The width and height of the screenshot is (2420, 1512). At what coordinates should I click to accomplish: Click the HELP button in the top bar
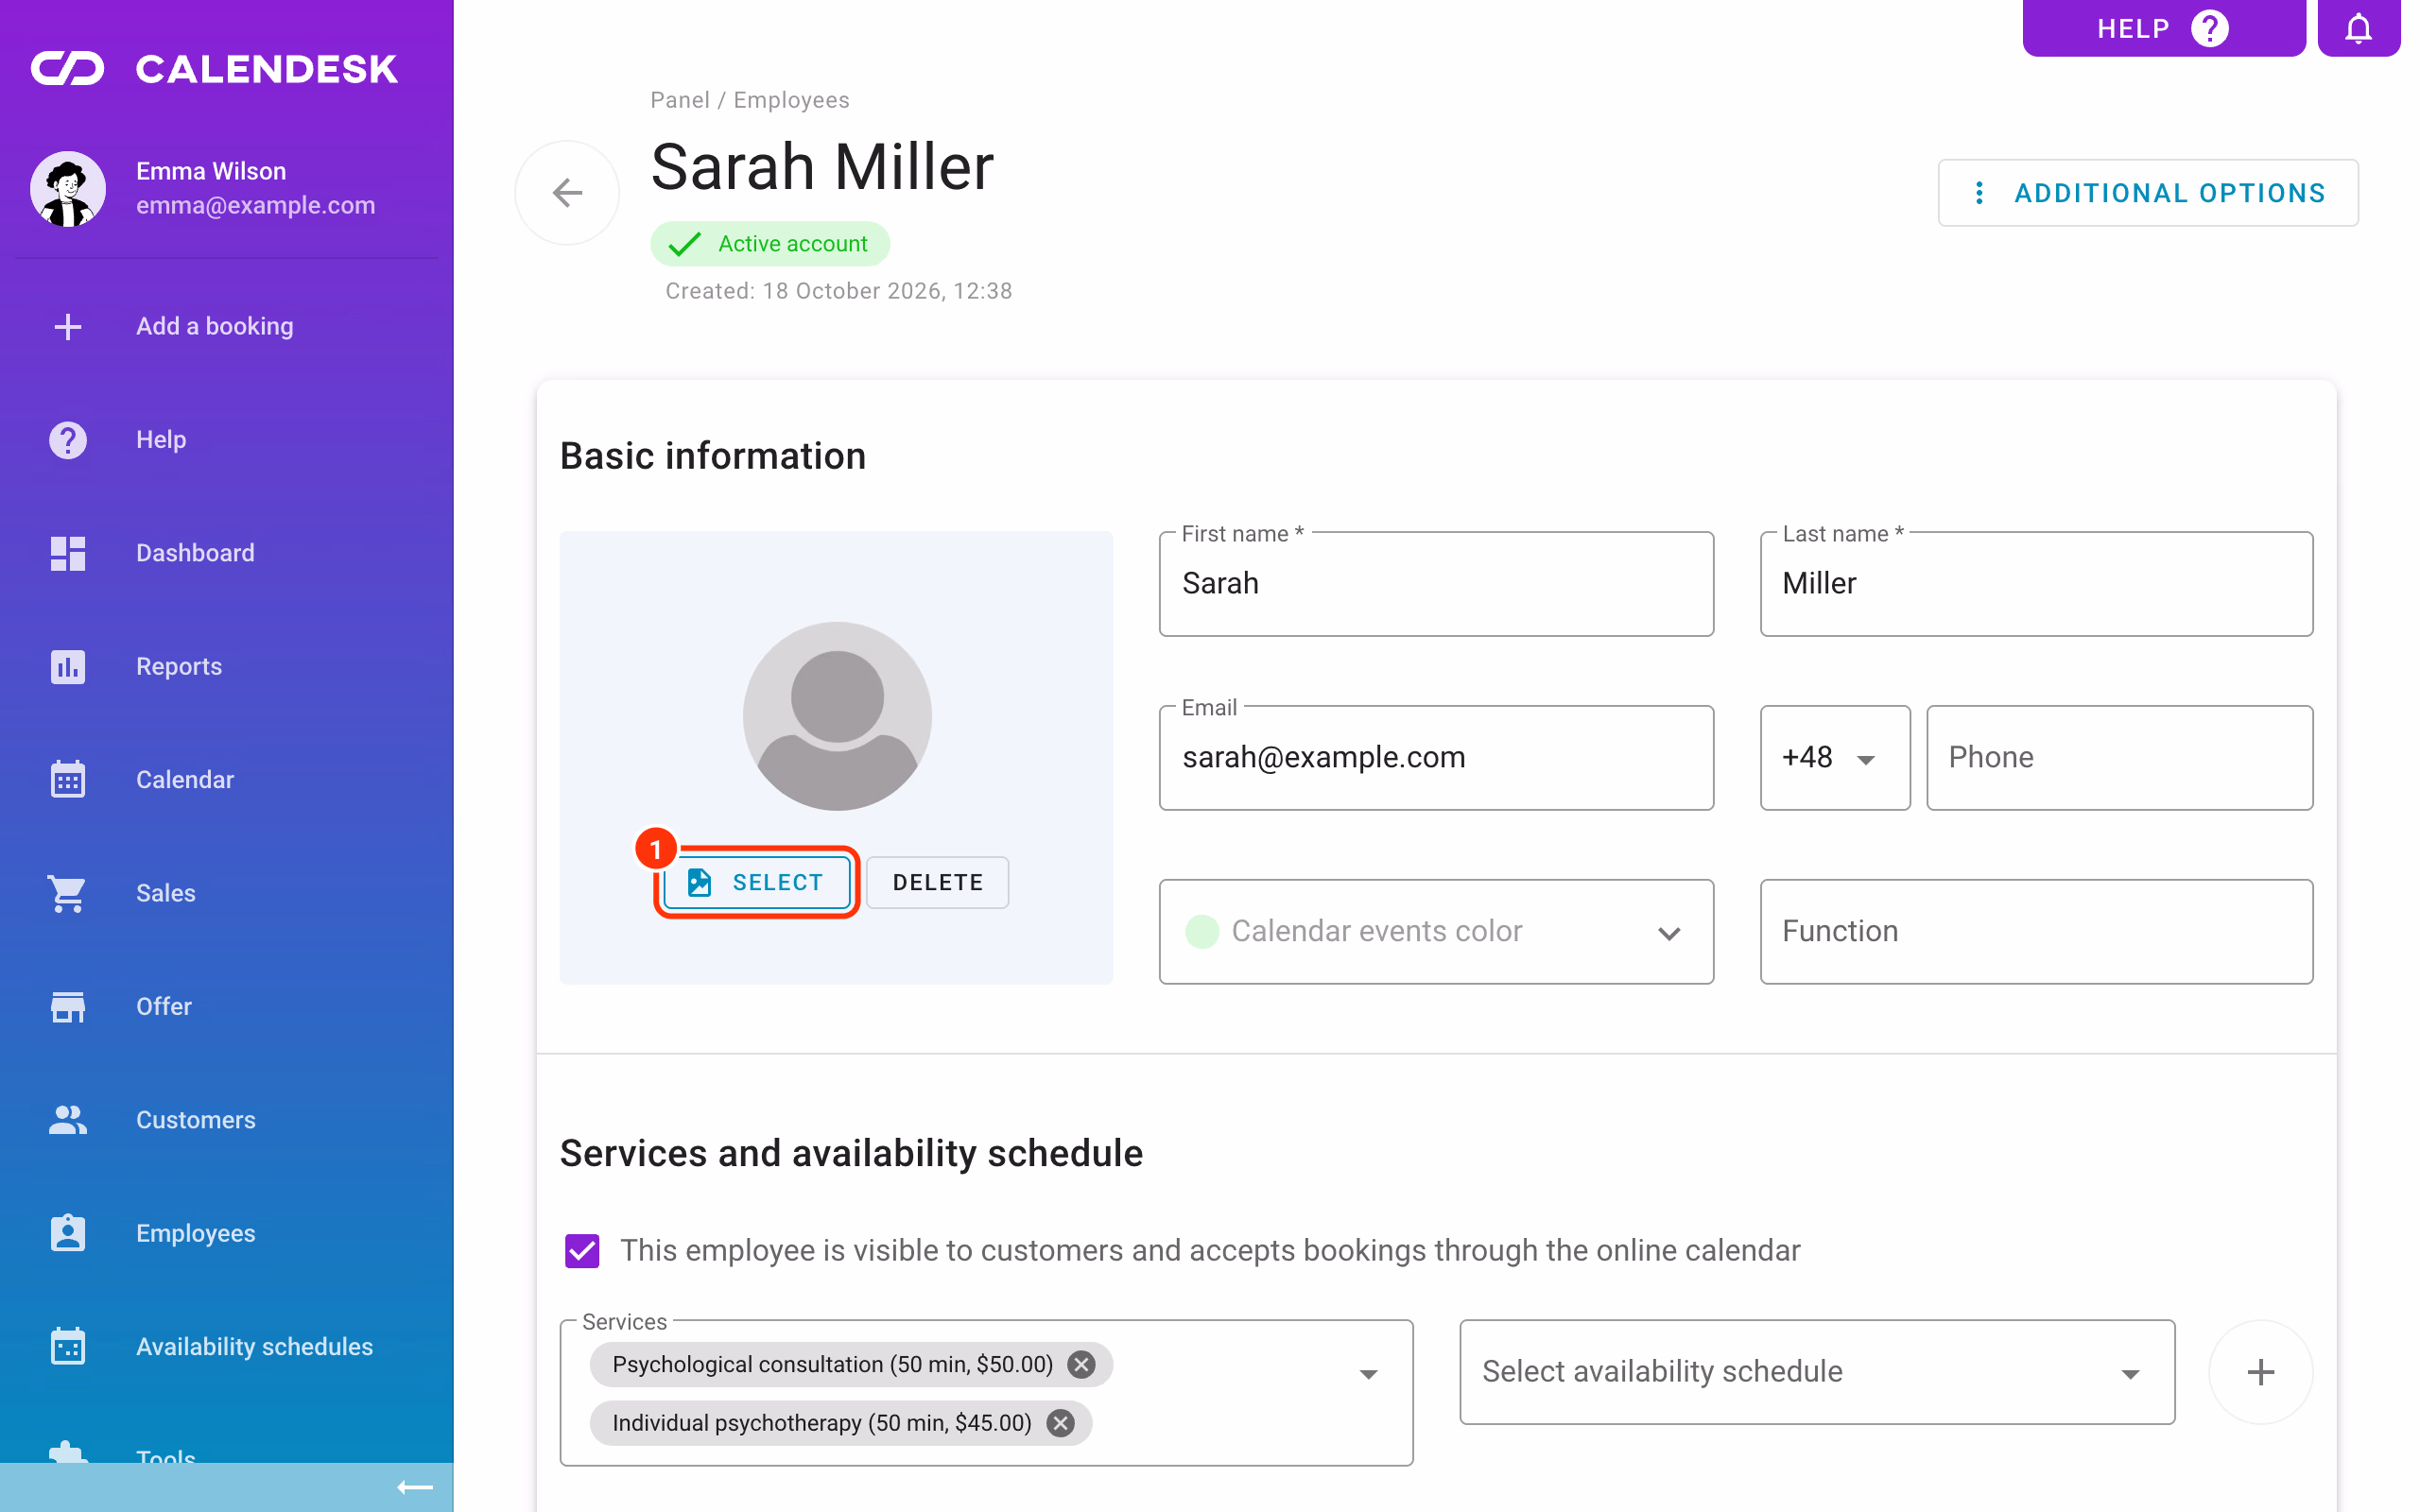pos(2163,28)
